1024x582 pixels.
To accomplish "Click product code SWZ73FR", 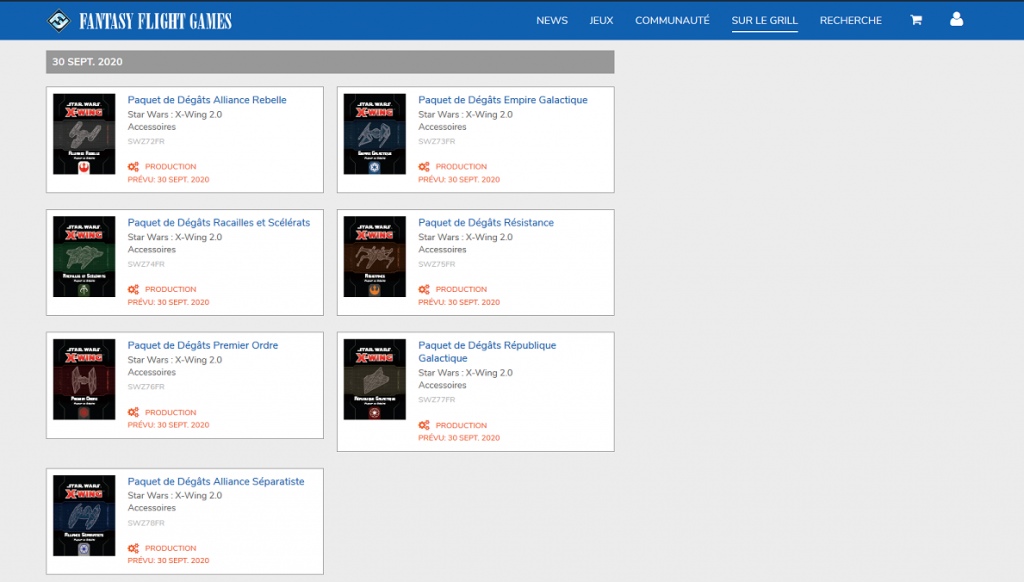I will [436, 141].
